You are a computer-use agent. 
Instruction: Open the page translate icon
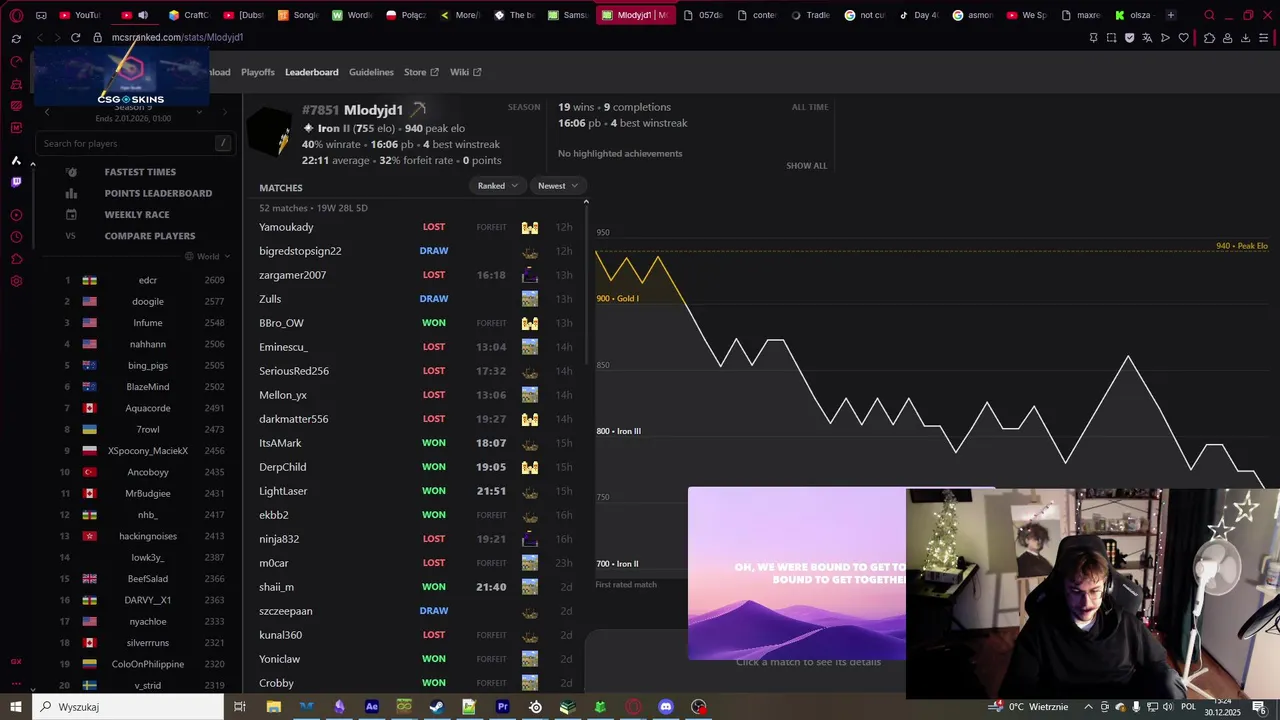click(x=1147, y=37)
